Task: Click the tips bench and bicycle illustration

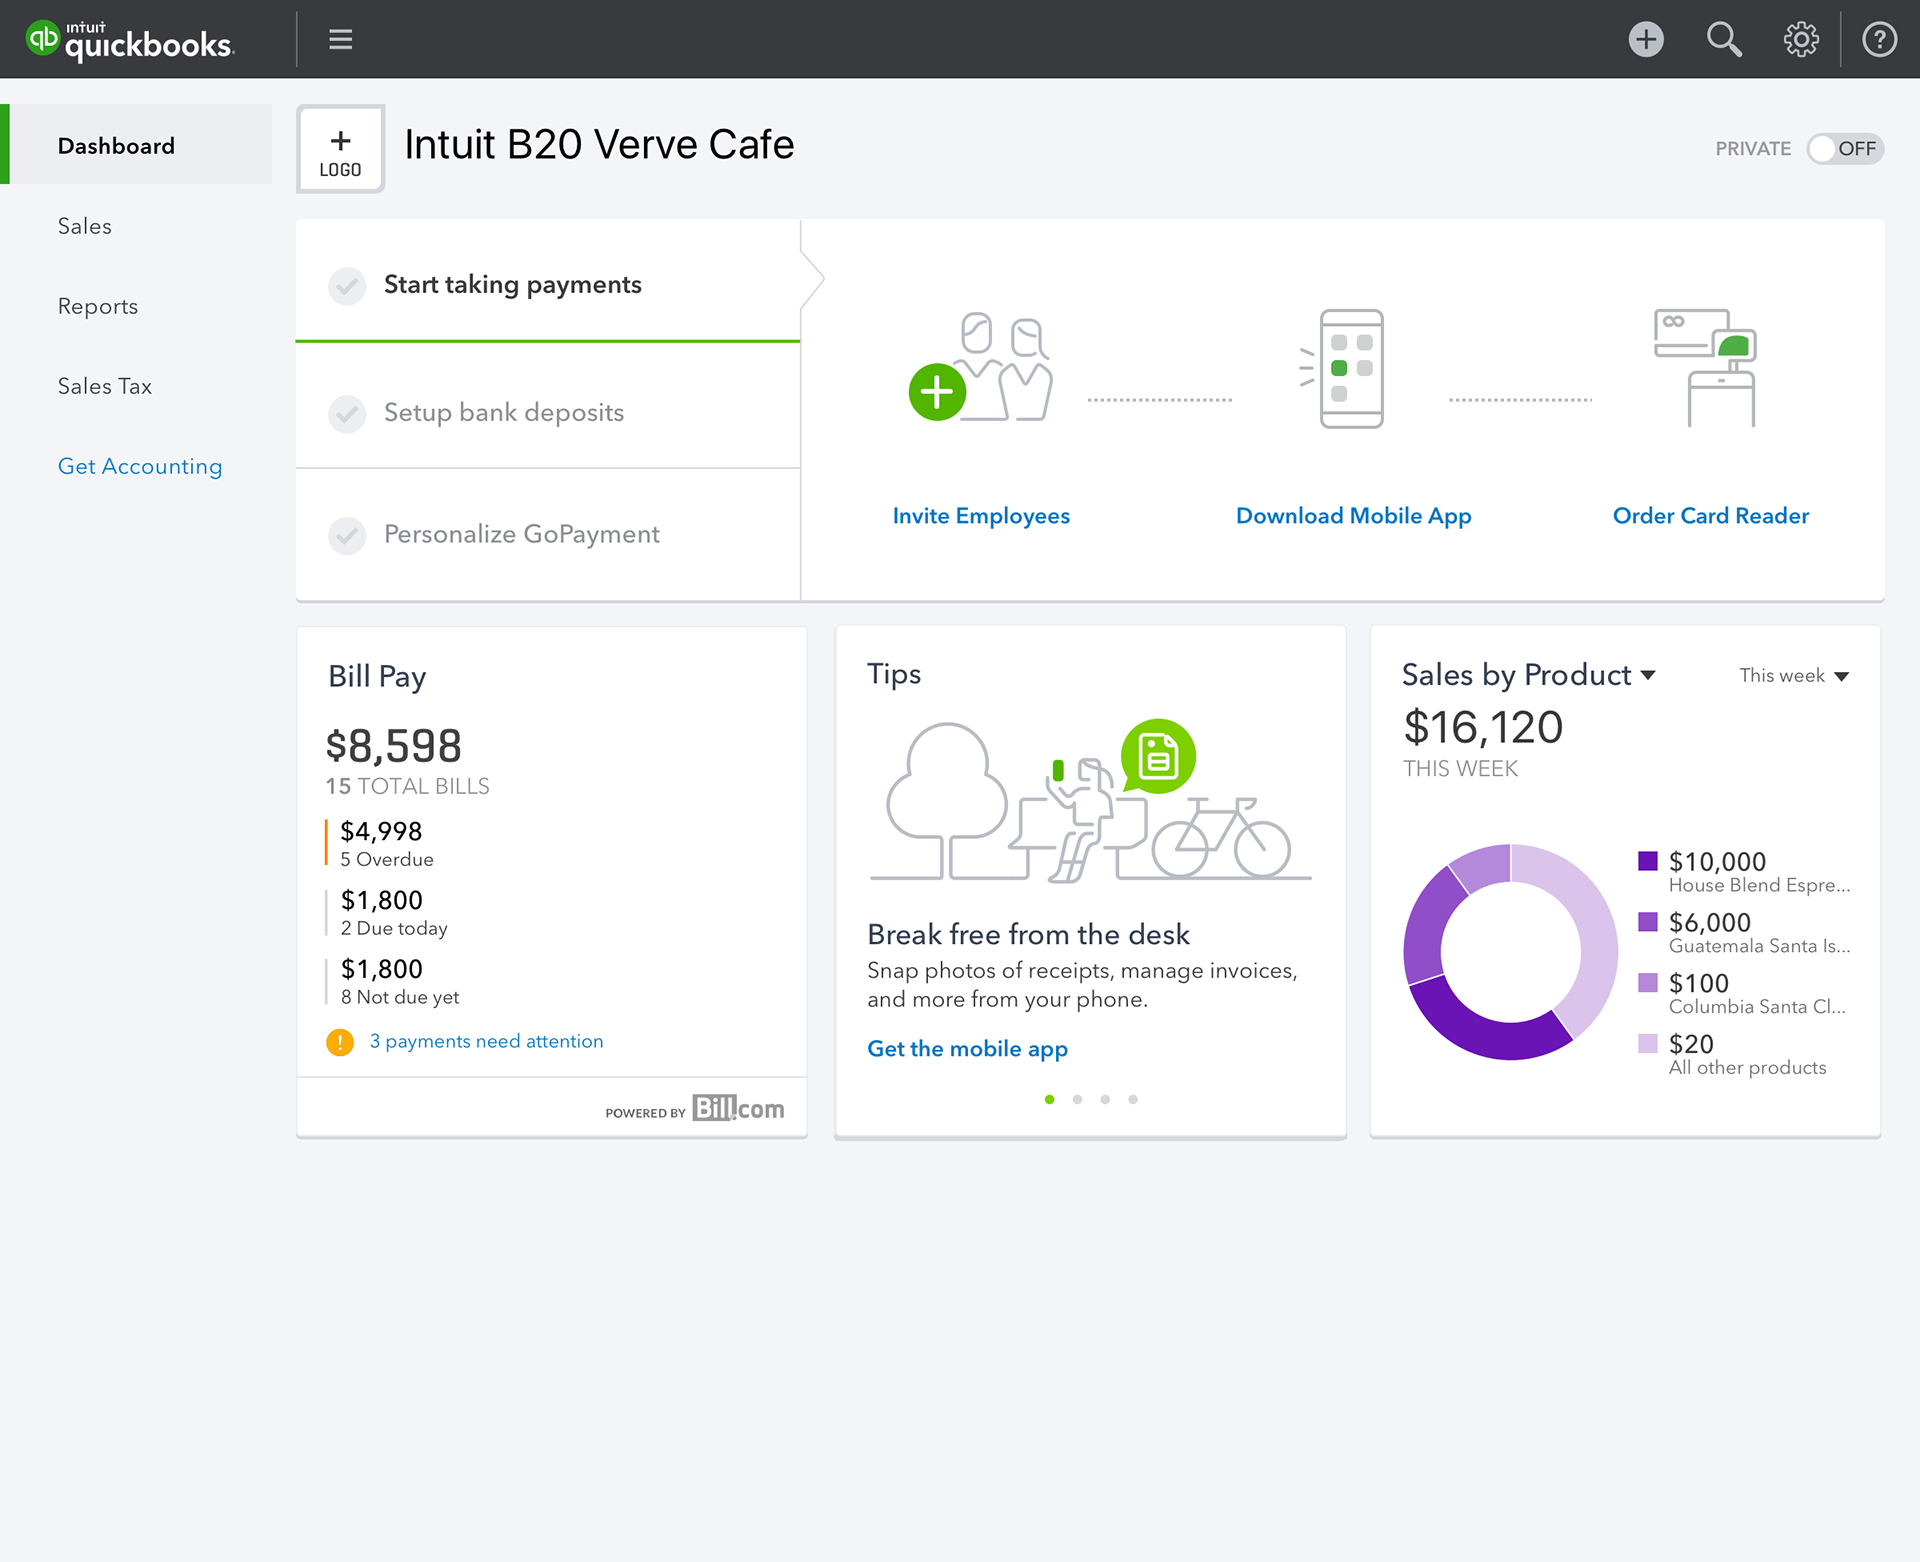Action: tap(1090, 800)
